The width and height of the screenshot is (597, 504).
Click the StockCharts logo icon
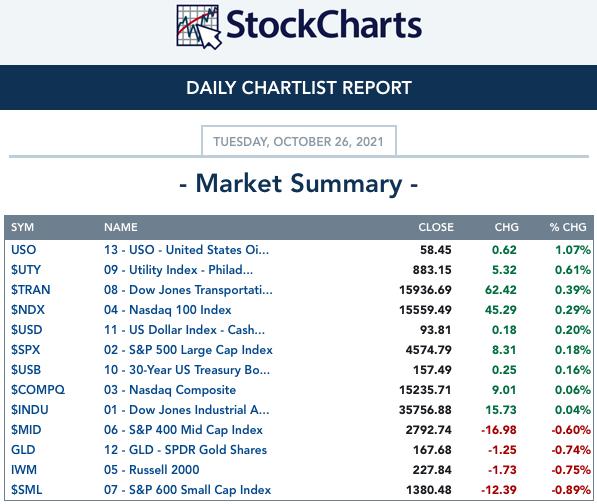click(198, 26)
